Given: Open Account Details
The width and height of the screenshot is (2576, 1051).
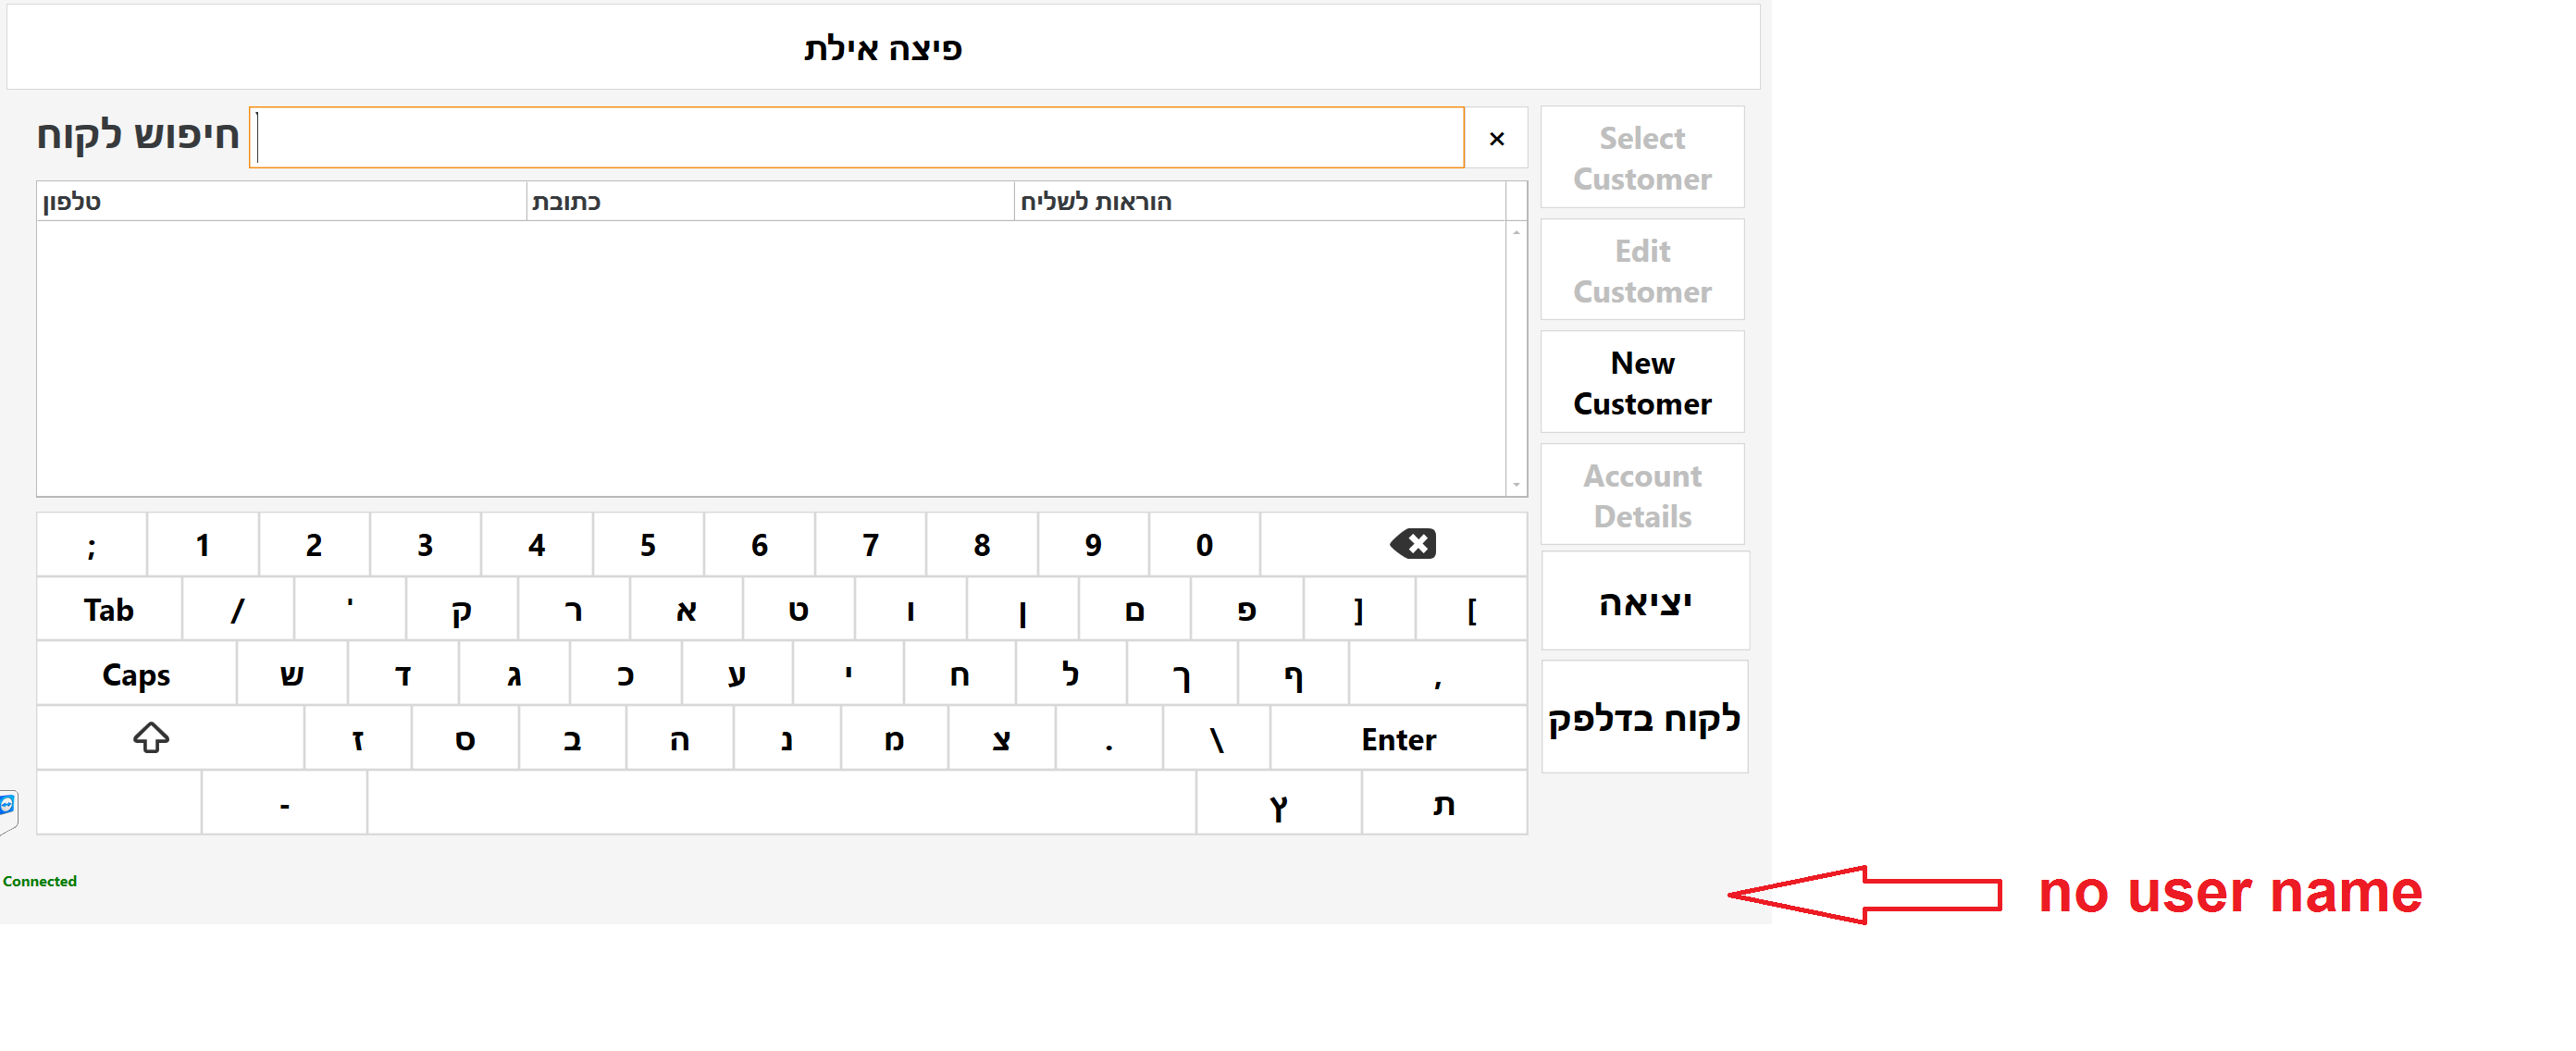Looking at the screenshot, I should tap(1641, 495).
